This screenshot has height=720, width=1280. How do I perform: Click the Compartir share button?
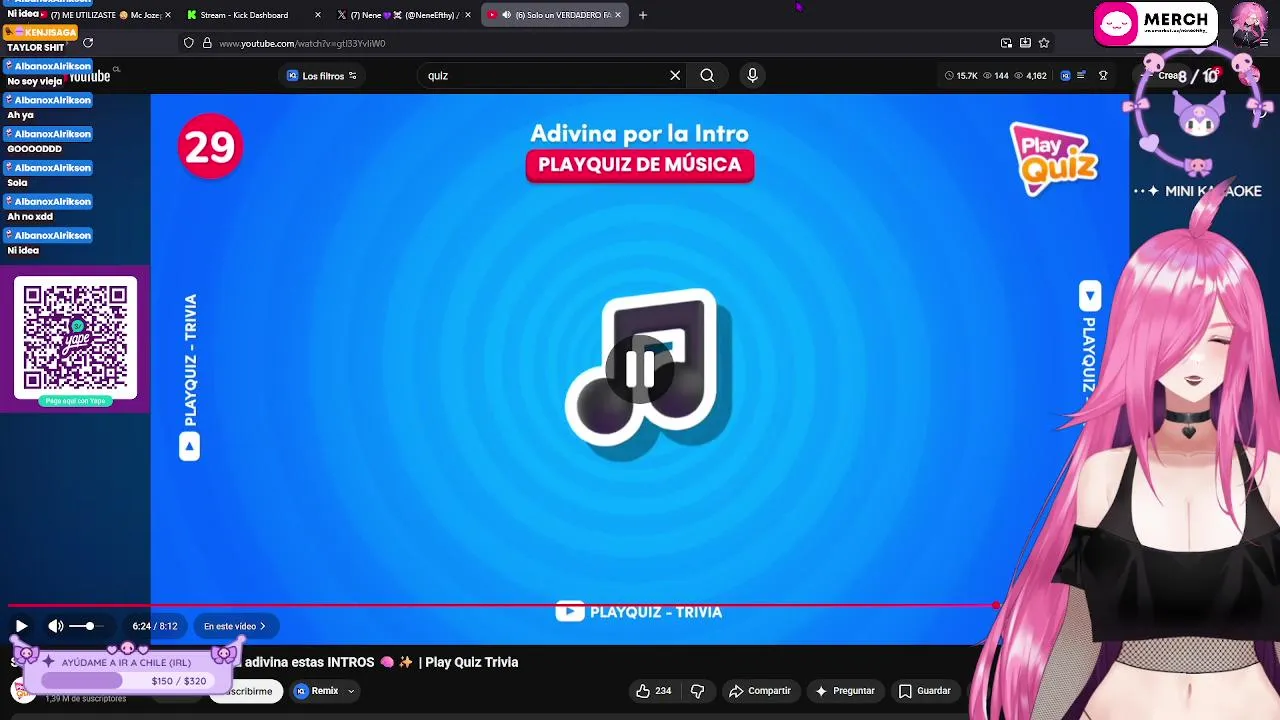tap(760, 691)
